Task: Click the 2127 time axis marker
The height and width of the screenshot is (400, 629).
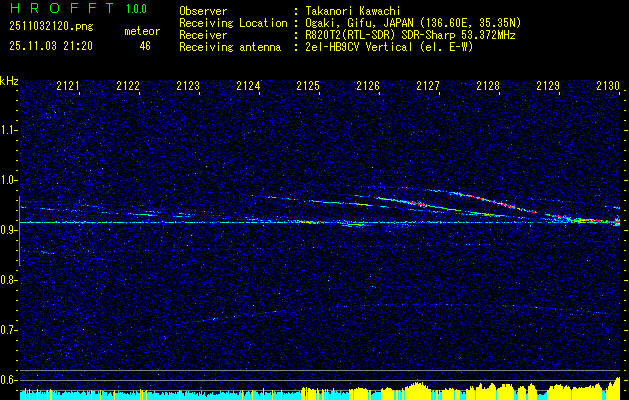Action: (x=428, y=85)
